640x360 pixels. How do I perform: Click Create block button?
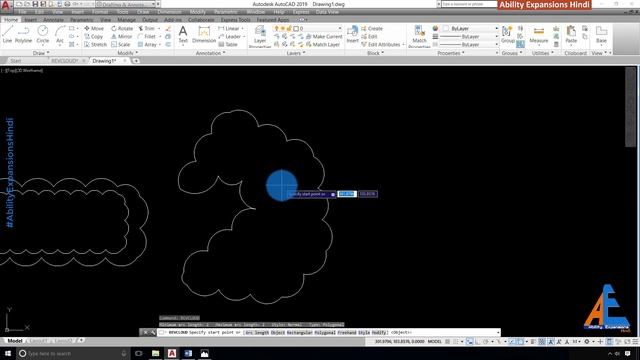[372, 29]
